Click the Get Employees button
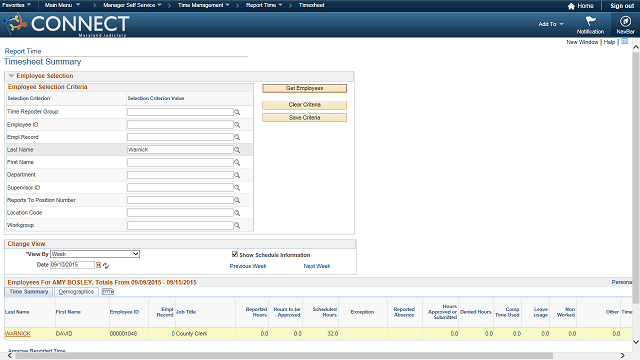 coord(304,88)
